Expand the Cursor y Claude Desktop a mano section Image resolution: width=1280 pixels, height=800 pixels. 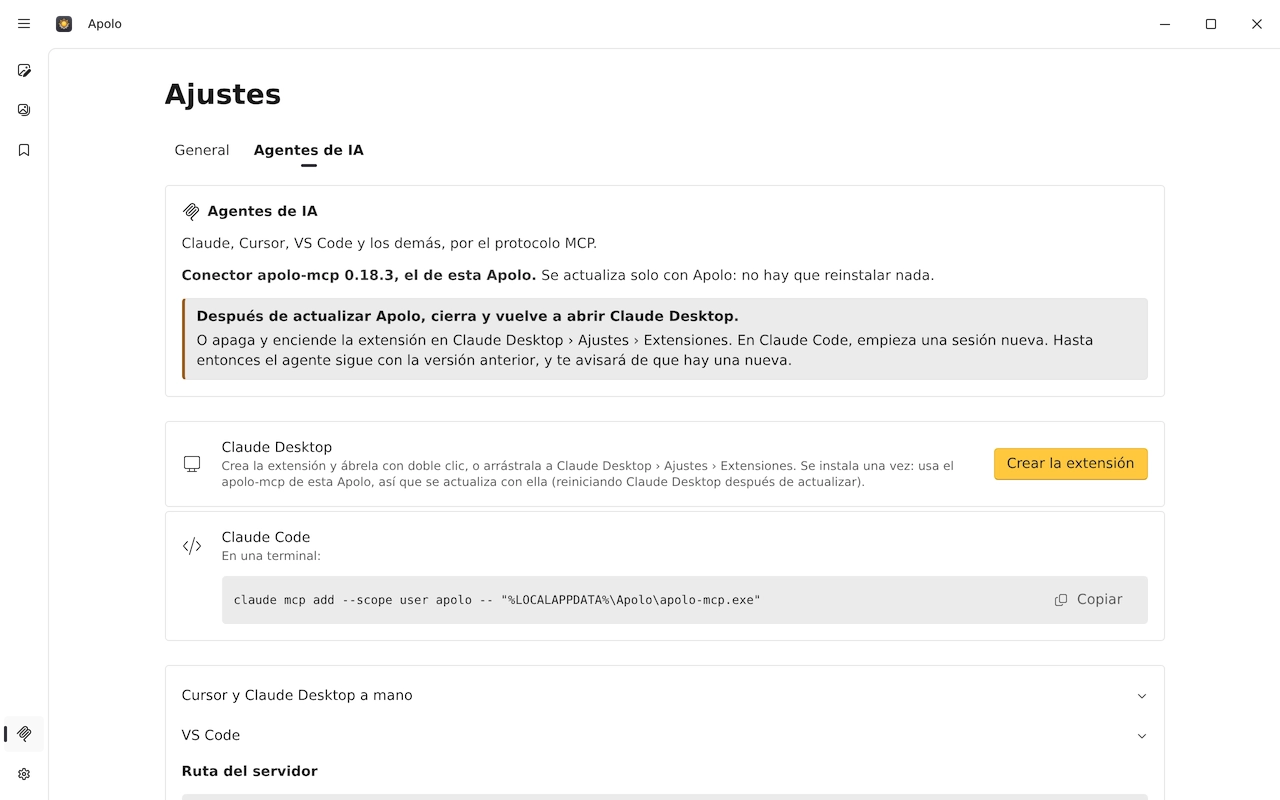coord(665,695)
